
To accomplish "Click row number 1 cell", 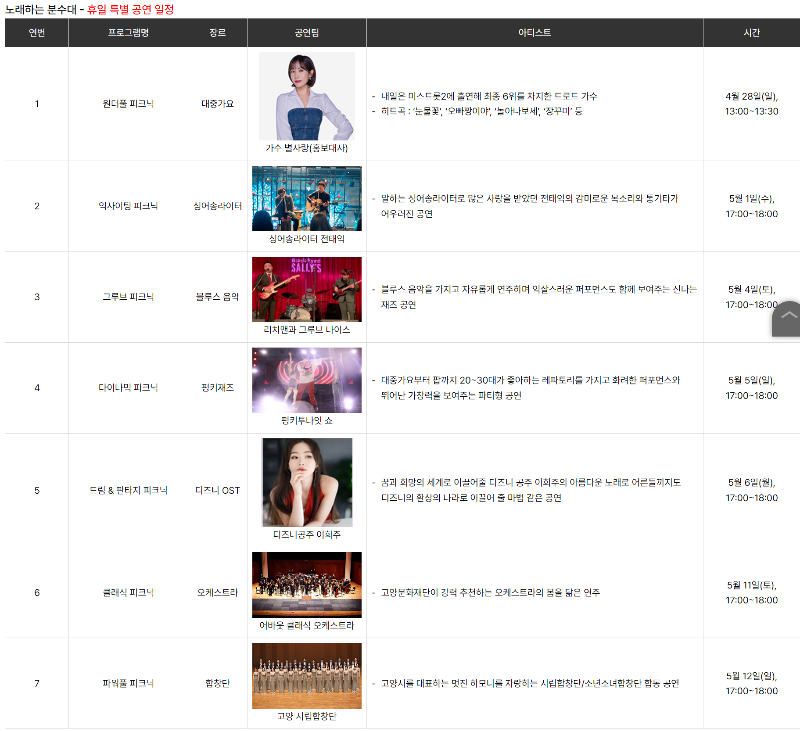I will tap(37, 104).
